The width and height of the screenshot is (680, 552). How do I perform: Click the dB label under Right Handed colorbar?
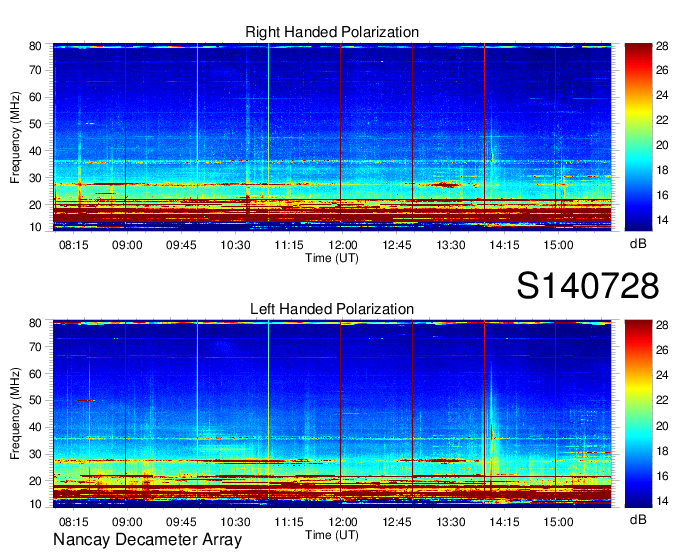pos(638,244)
